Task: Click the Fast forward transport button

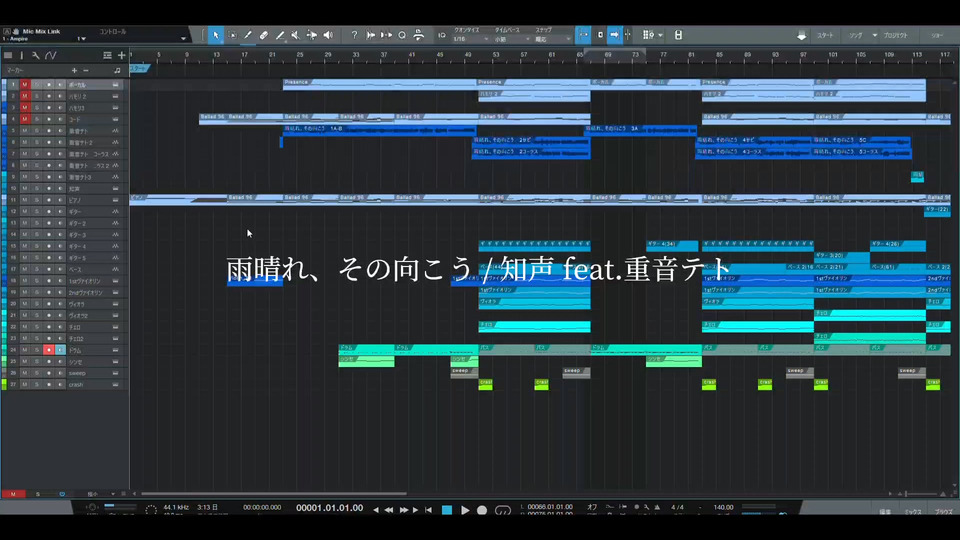Action: (x=403, y=509)
